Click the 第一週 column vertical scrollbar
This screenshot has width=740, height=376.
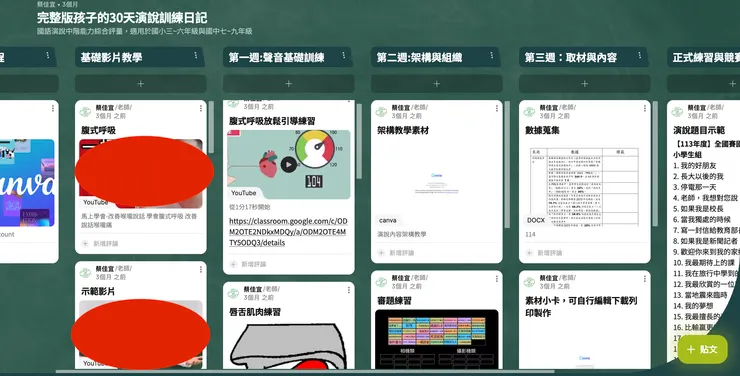(x=359, y=141)
